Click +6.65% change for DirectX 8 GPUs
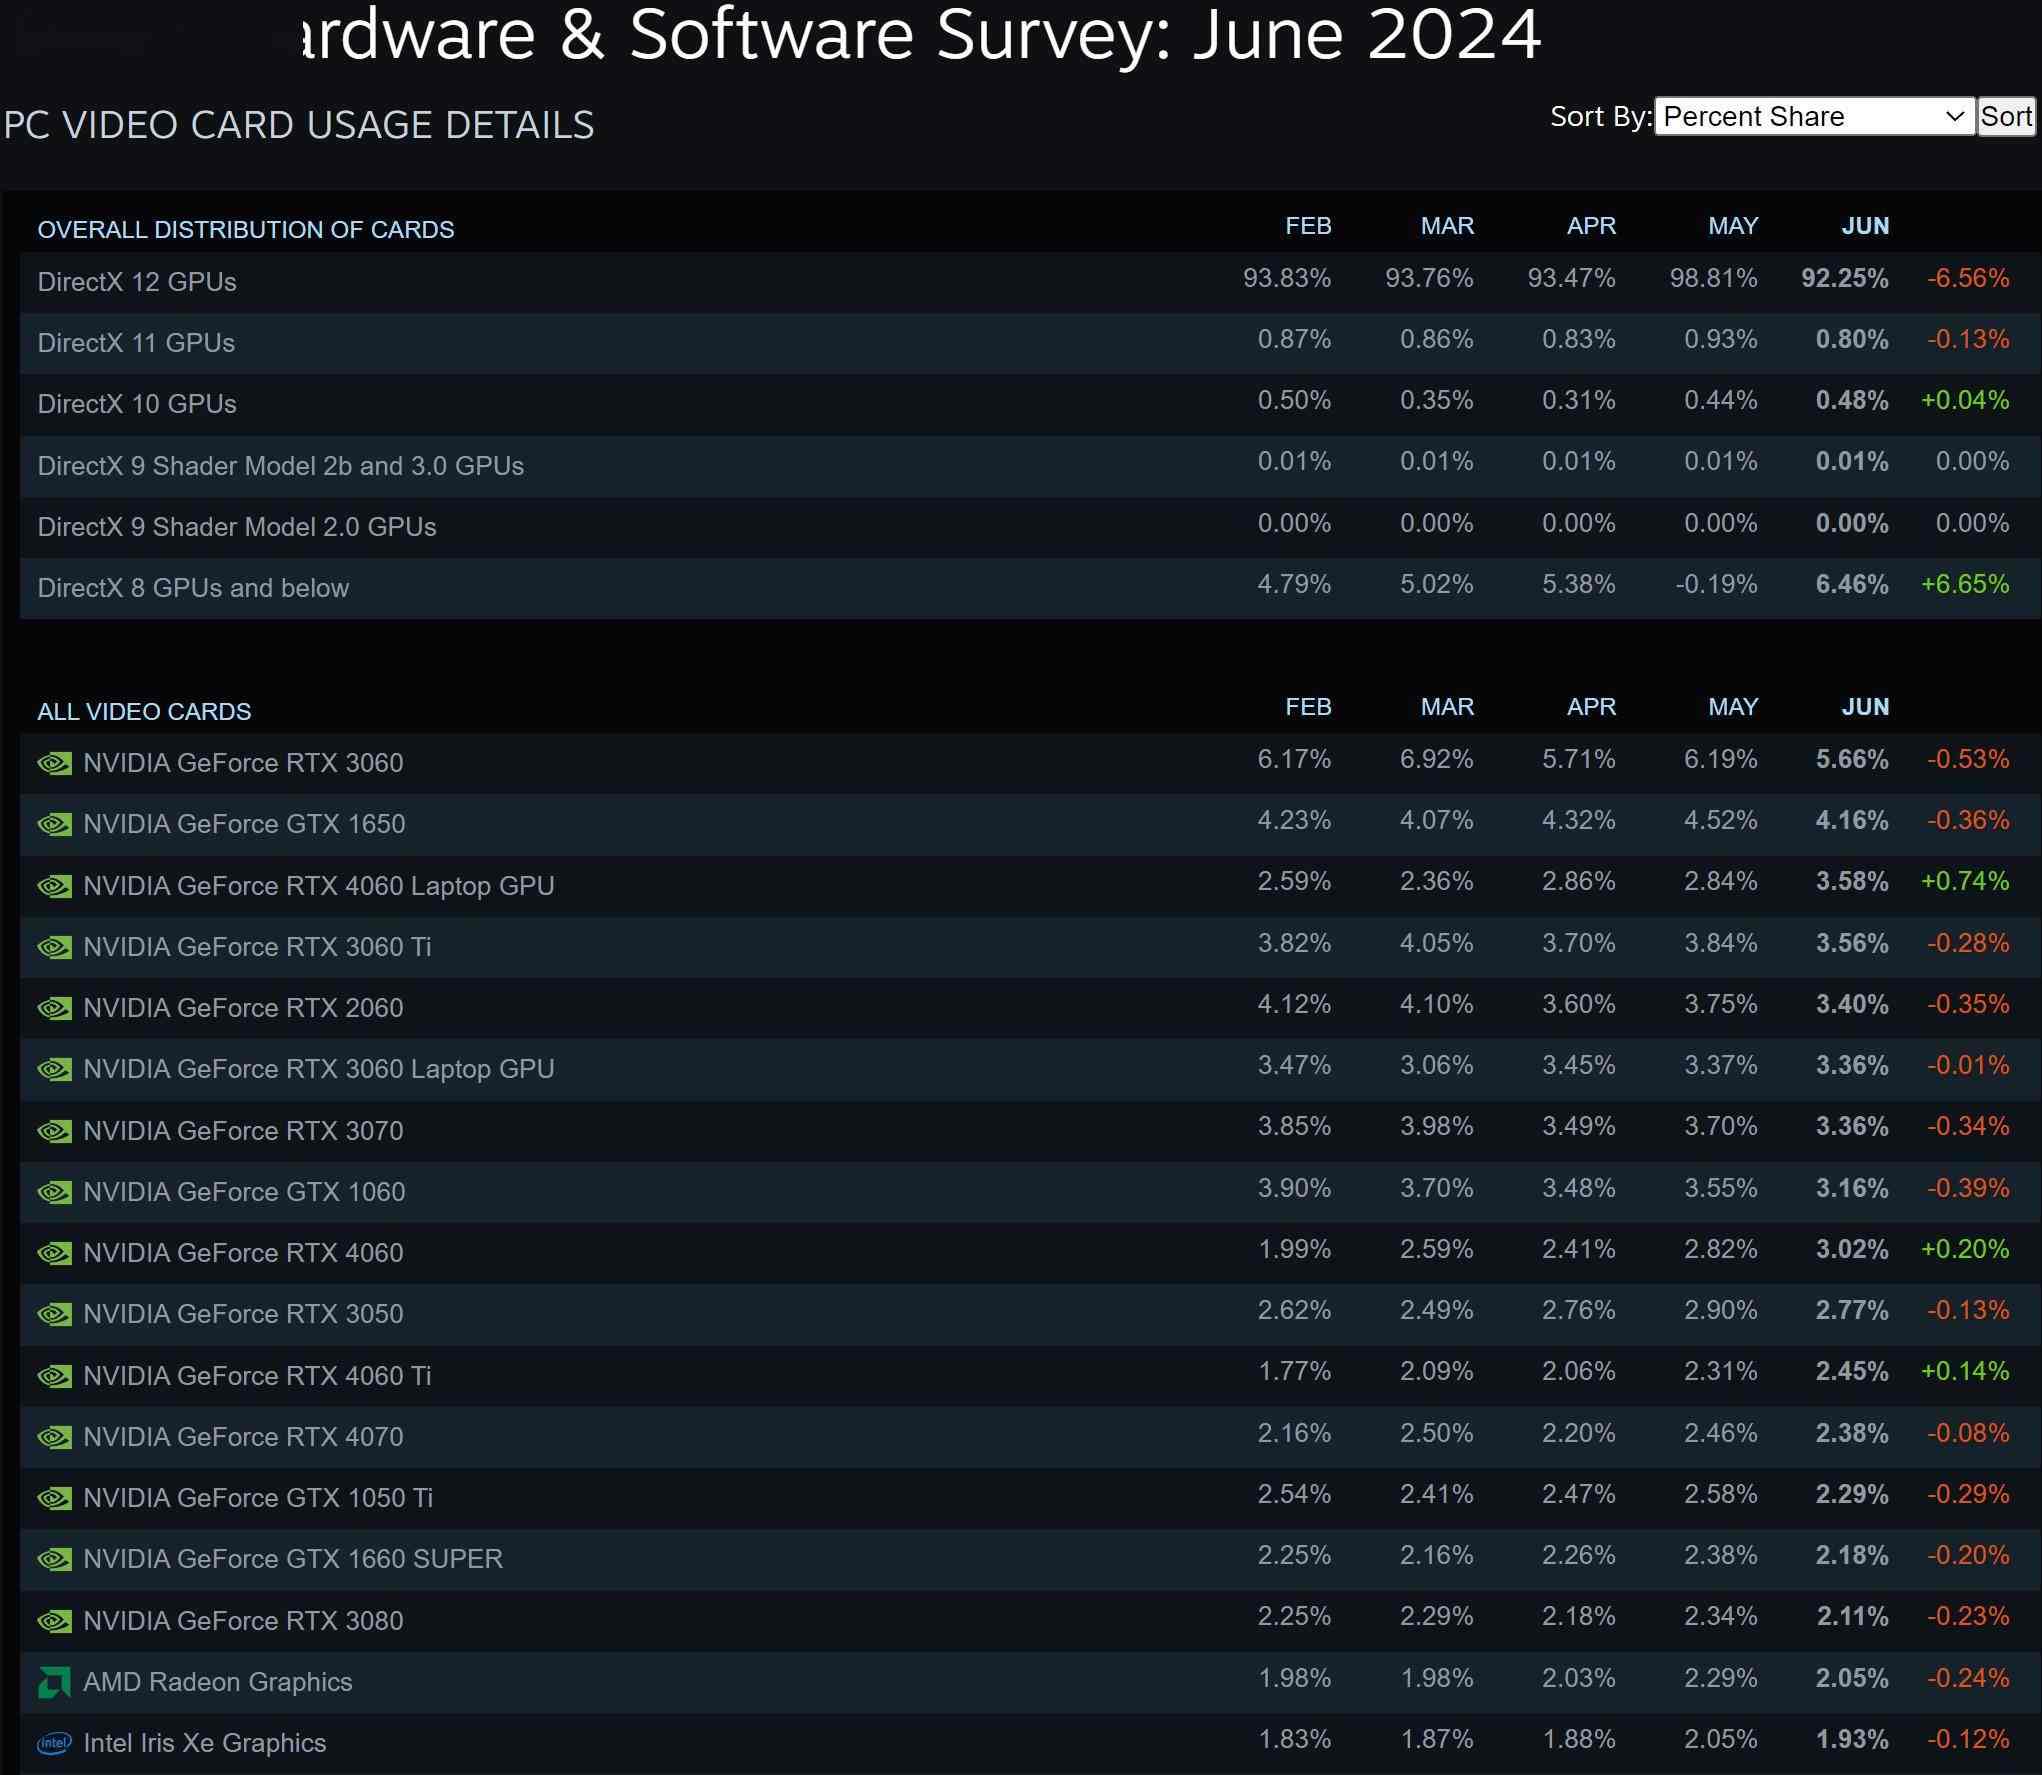The image size is (2042, 1775). click(1965, 585)
